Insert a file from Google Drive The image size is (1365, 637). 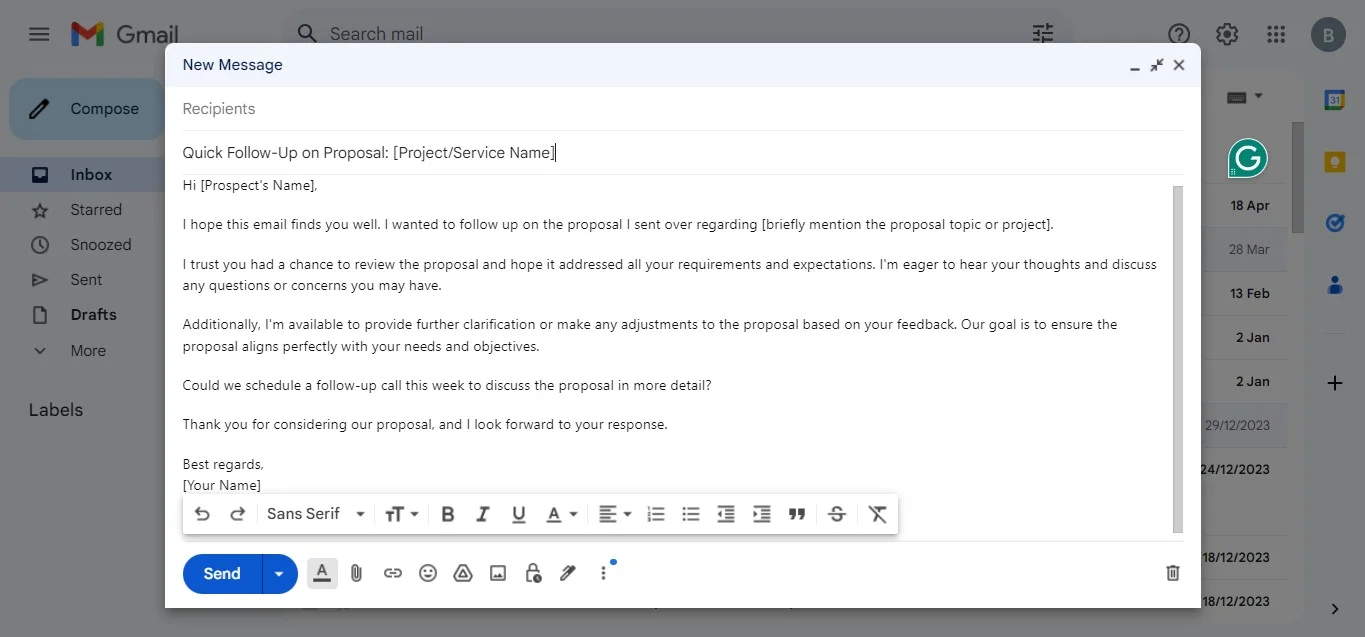click(x=462, y=573)
